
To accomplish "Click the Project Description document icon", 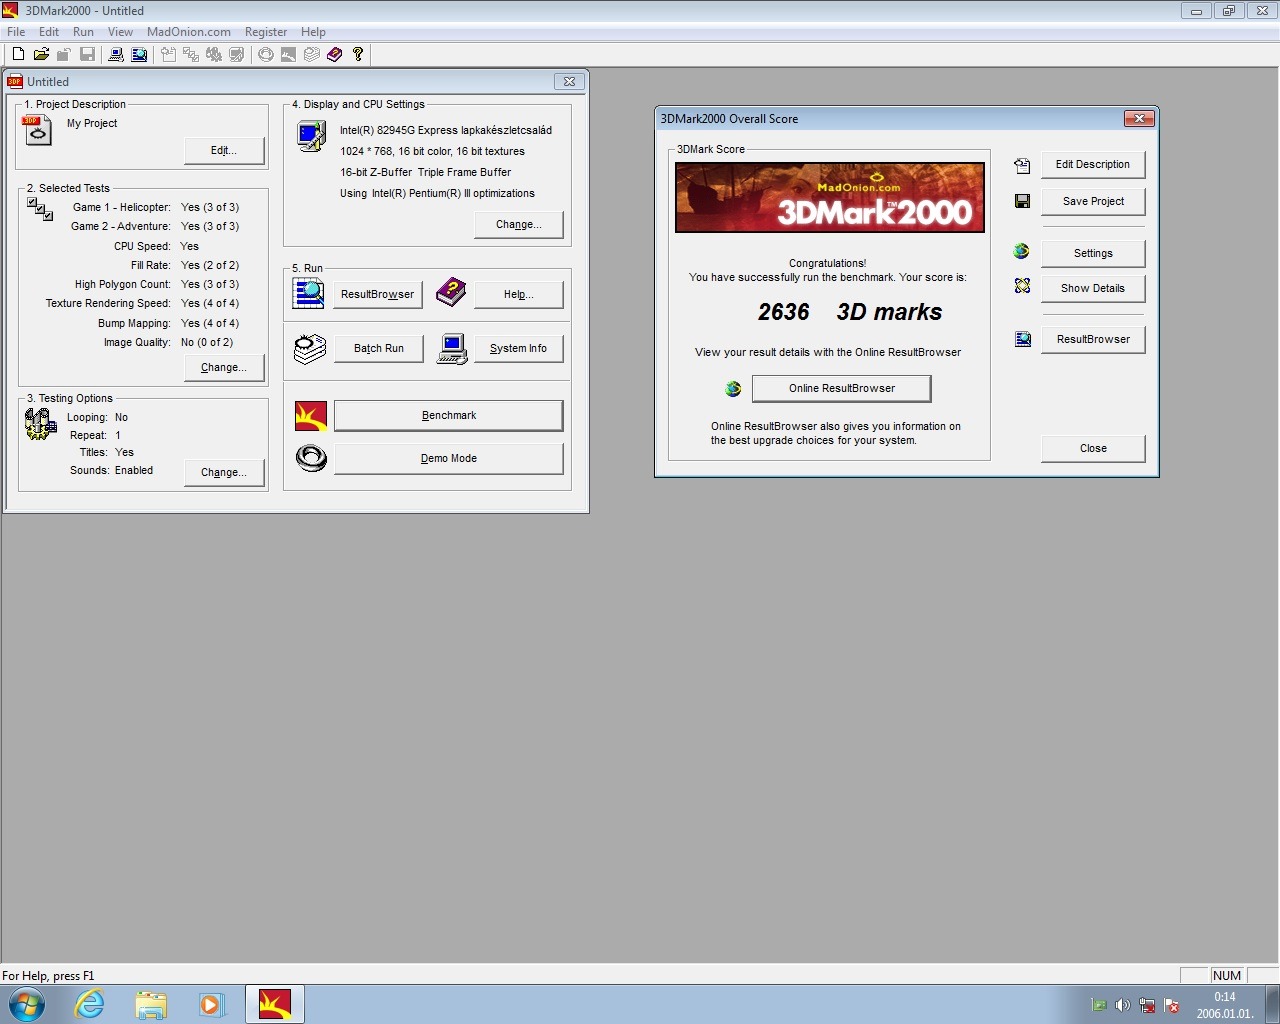I will point(37,130).
